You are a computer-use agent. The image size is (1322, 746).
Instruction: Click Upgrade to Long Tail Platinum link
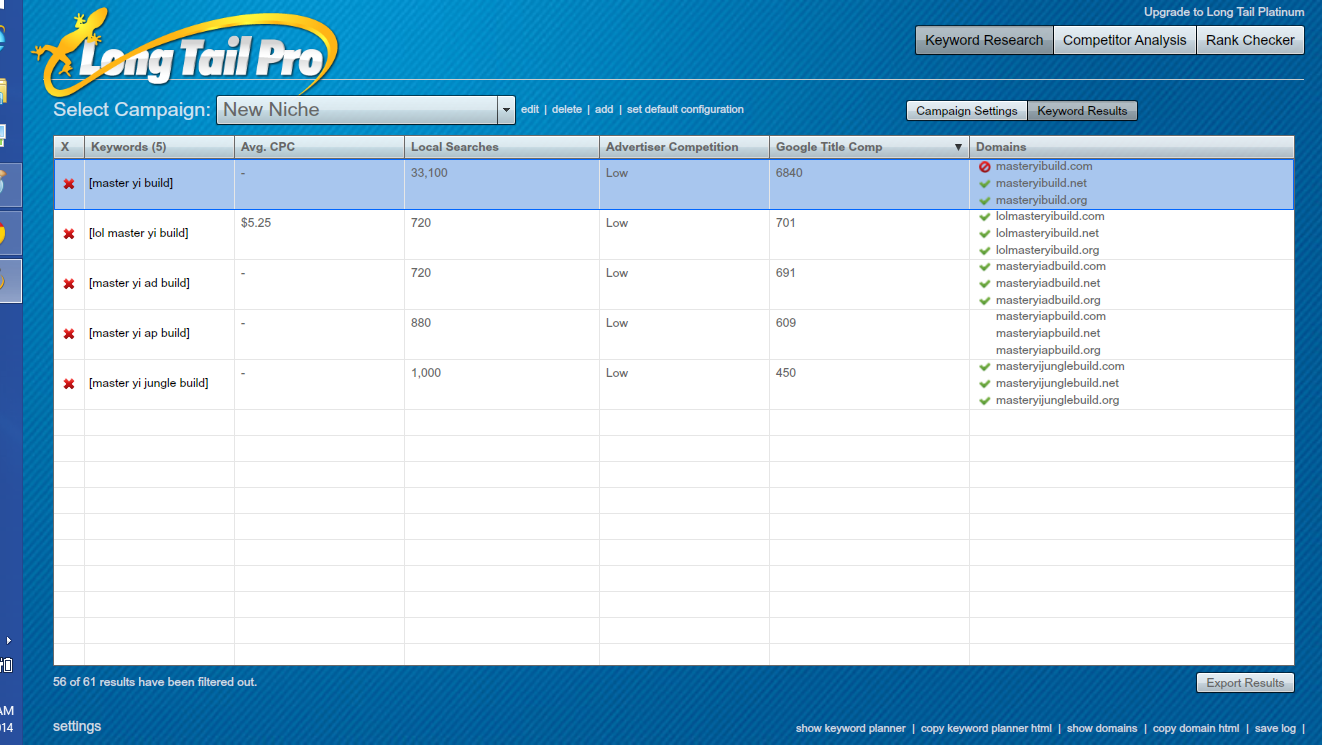(x=1224, y=12)
